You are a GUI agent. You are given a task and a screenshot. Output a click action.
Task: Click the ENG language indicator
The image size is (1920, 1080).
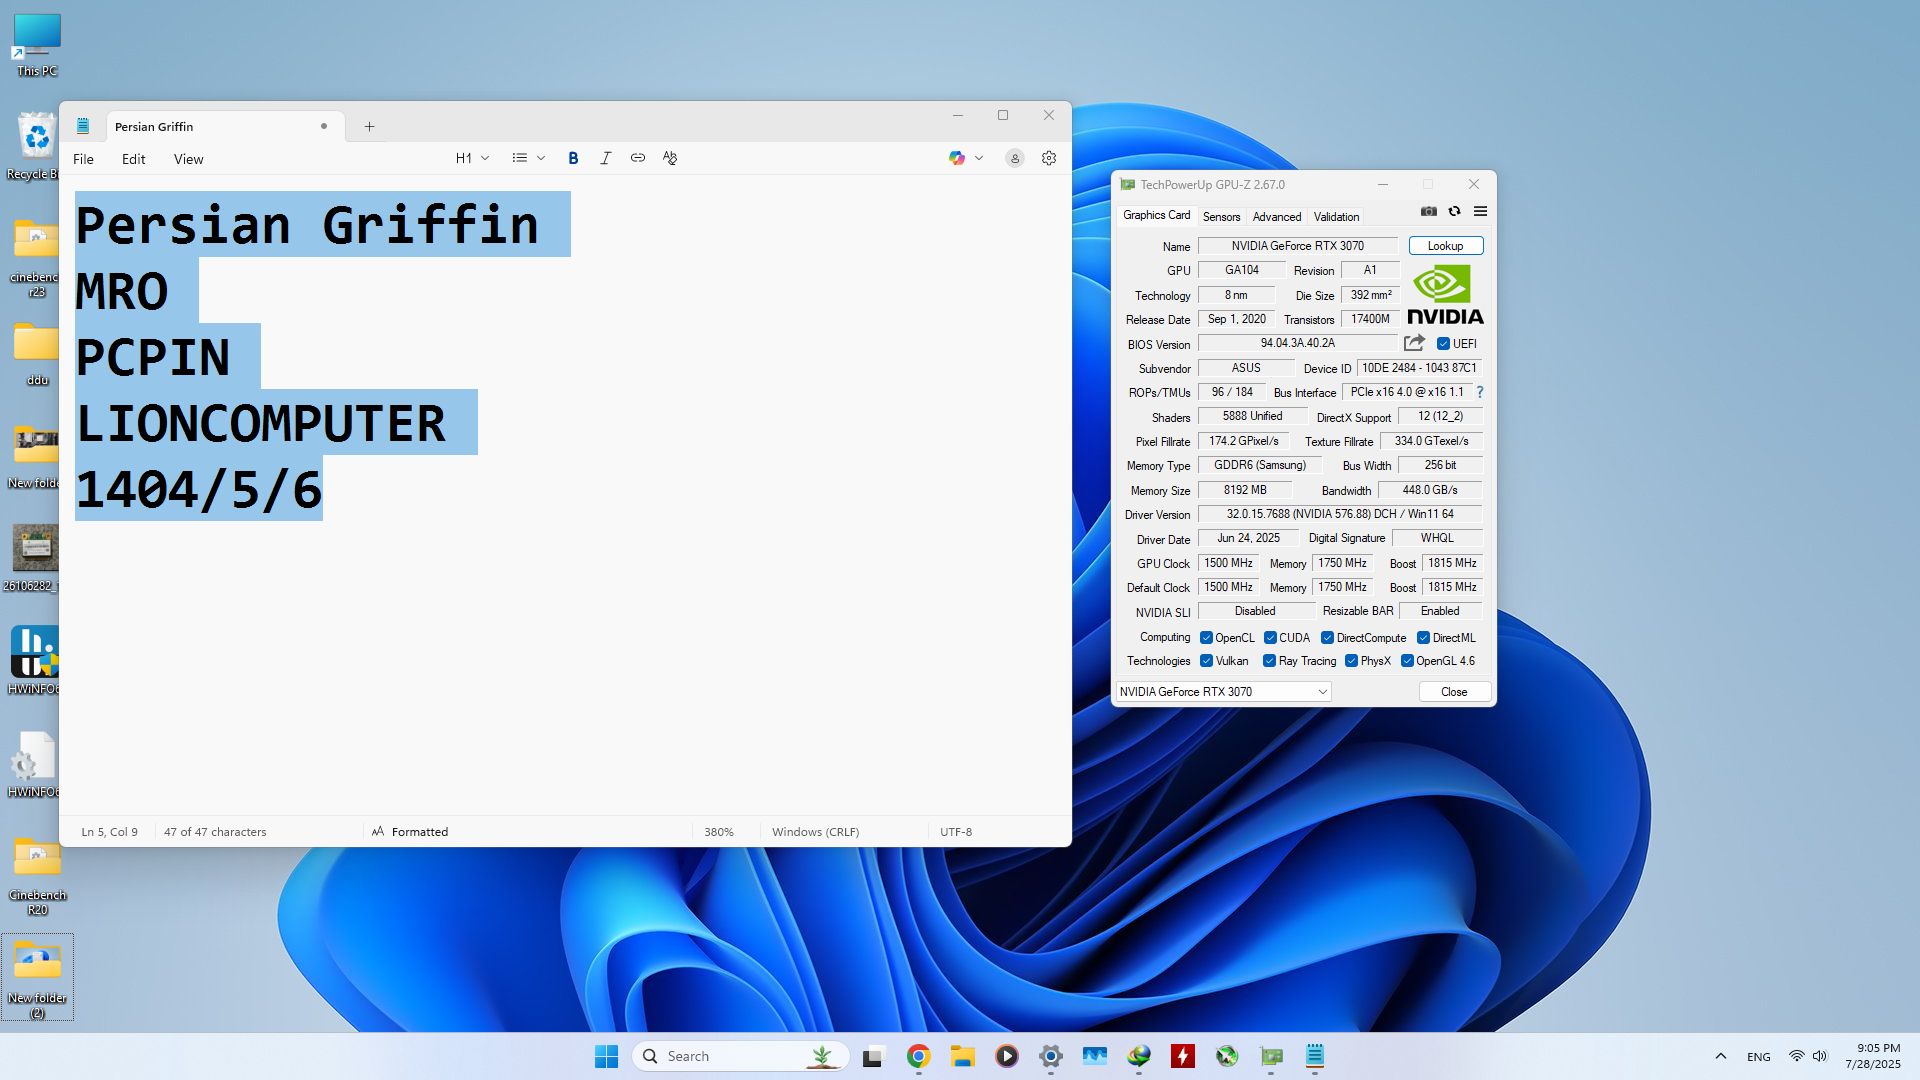1759,1057
